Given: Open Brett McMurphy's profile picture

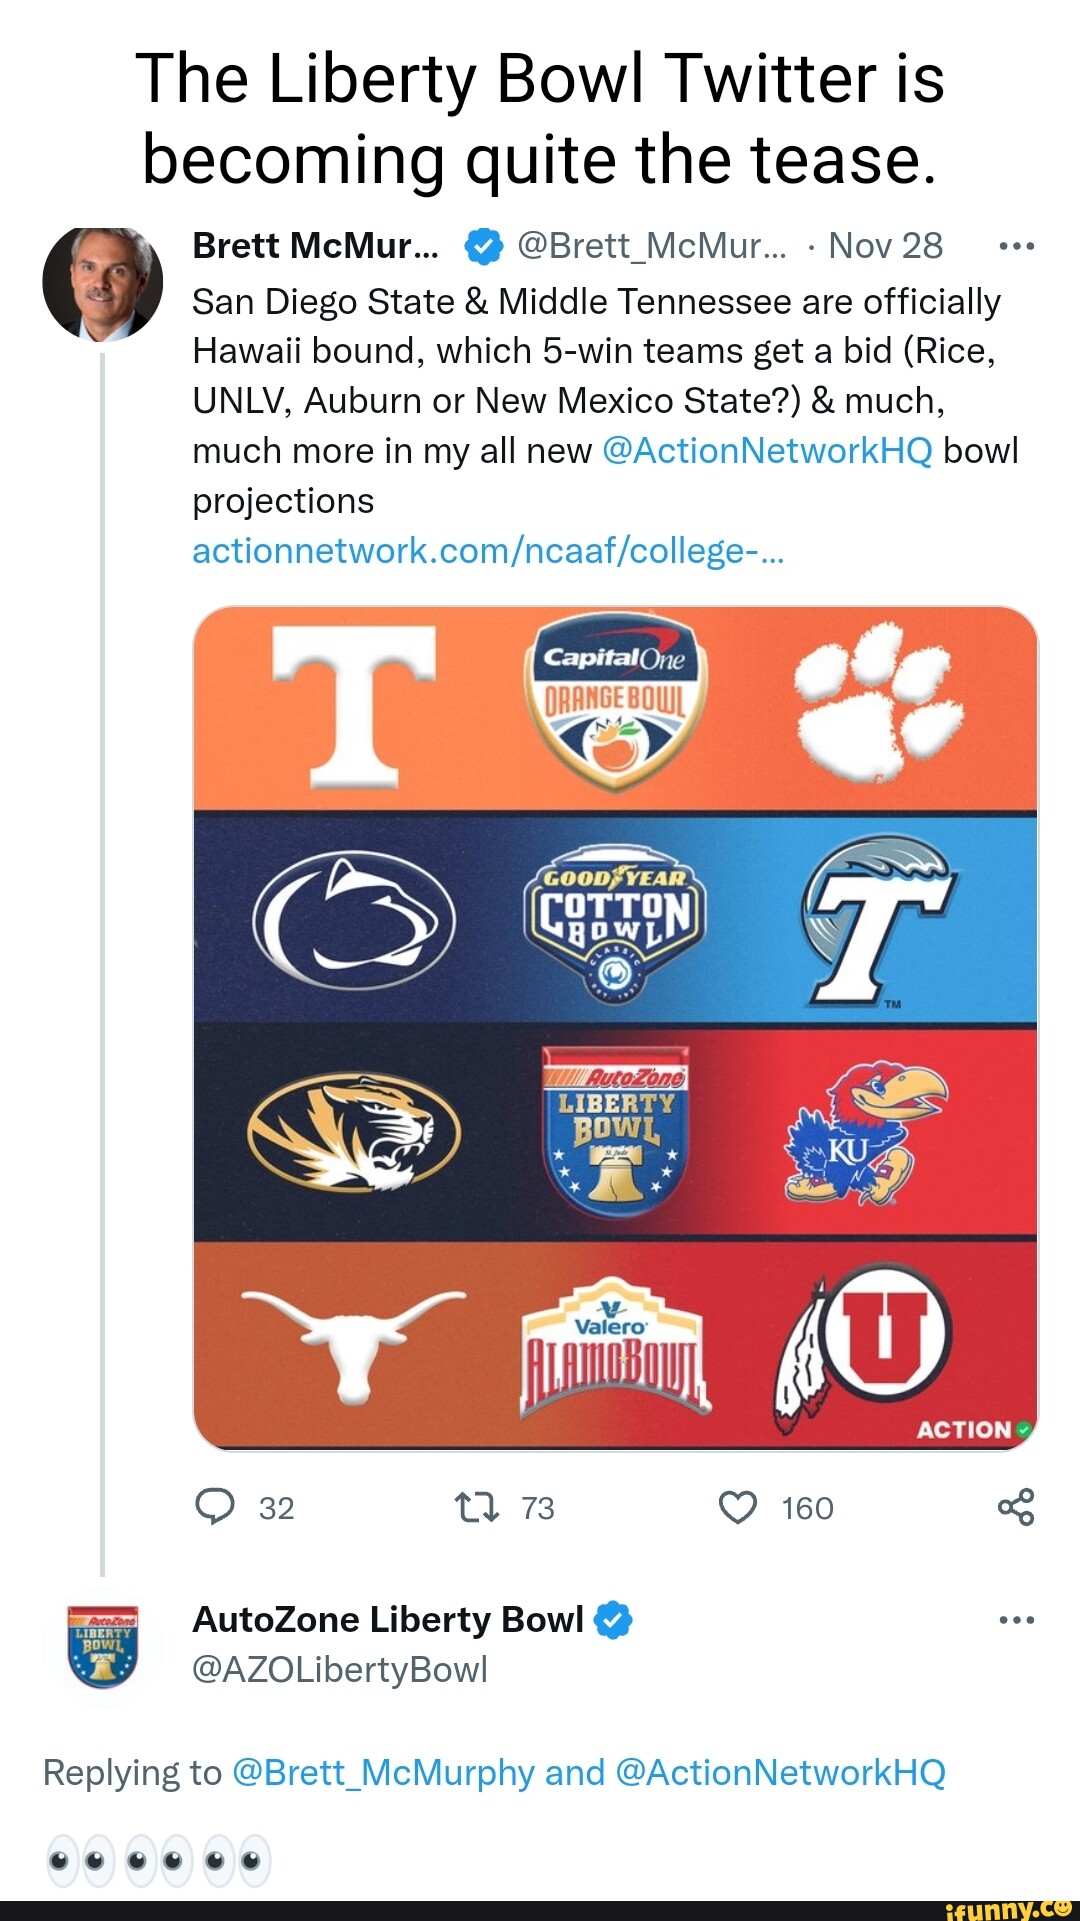Looking at the screenshot, I should pos(102,284).
